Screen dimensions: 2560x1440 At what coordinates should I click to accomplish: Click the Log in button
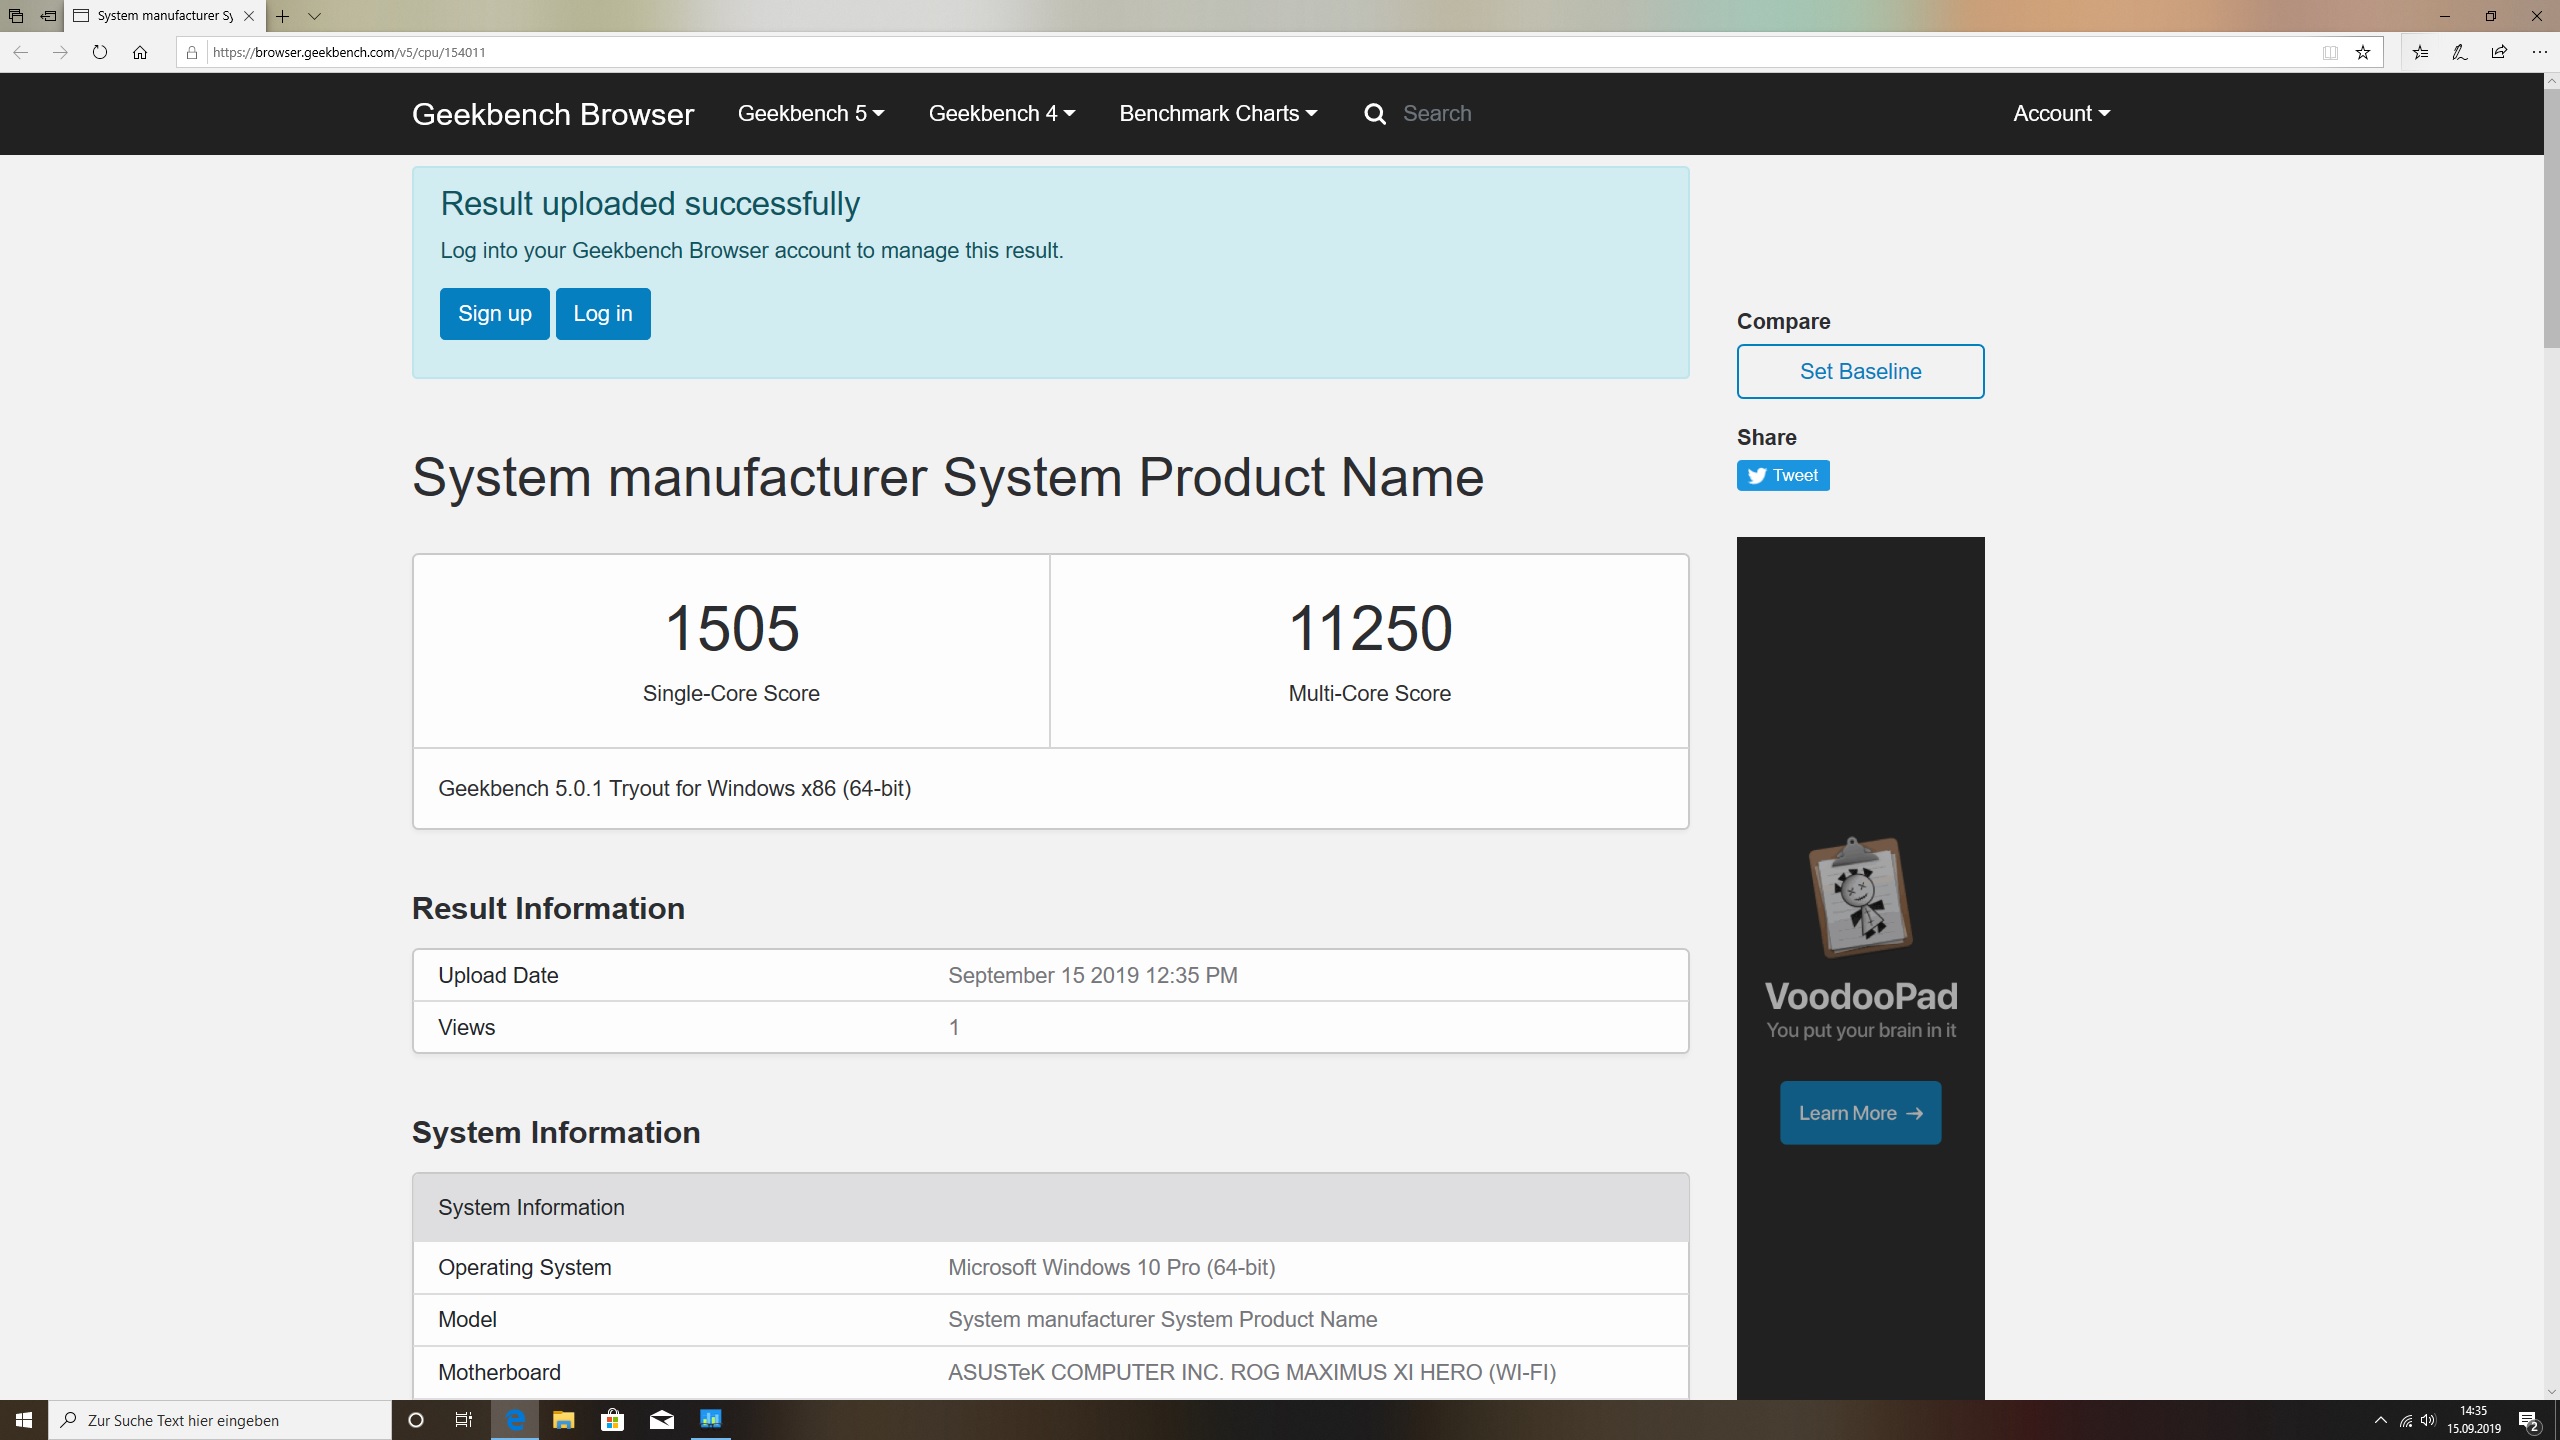point(602,314)
